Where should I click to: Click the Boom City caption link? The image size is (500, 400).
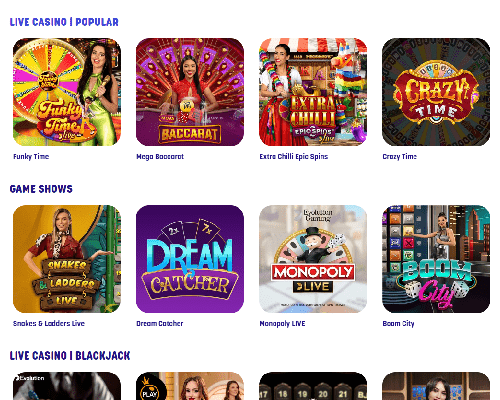[398, 324]
